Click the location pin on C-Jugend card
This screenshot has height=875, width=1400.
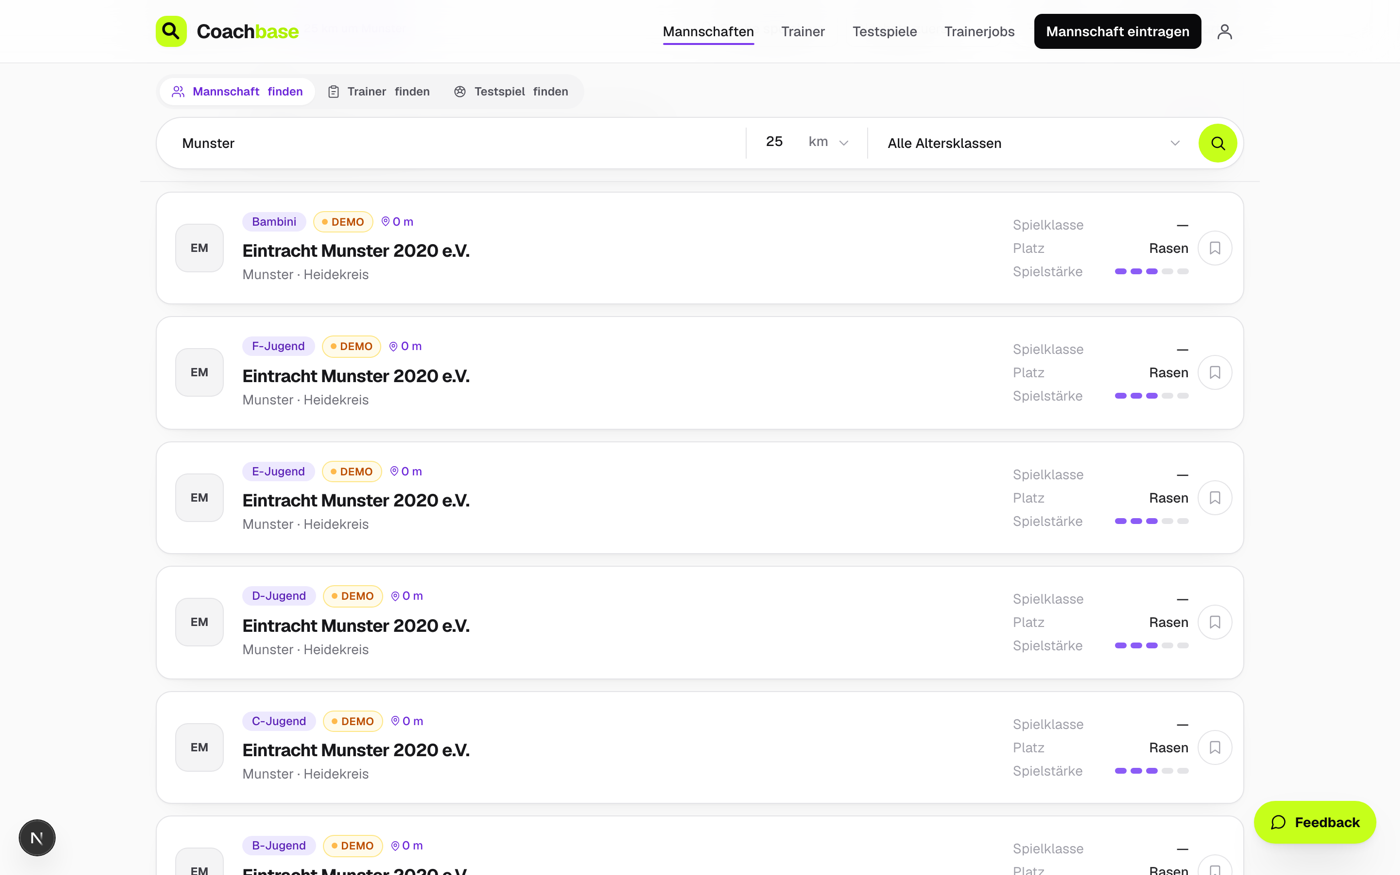click(395, 721)
